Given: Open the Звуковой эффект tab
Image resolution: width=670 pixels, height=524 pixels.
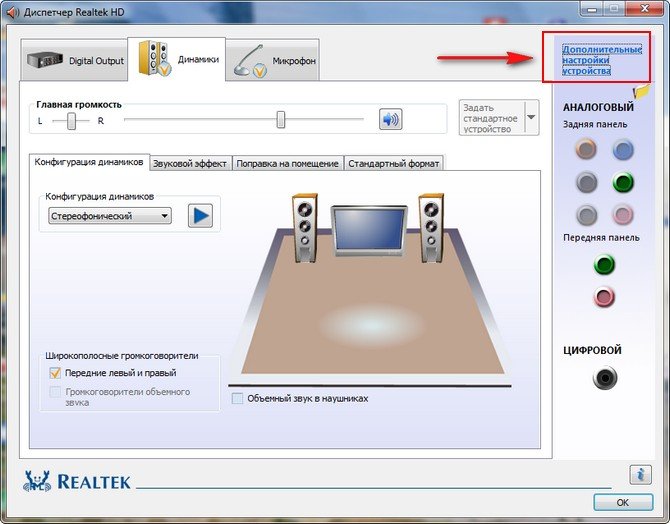Looking at the screenshot, I should coord(190,164).
